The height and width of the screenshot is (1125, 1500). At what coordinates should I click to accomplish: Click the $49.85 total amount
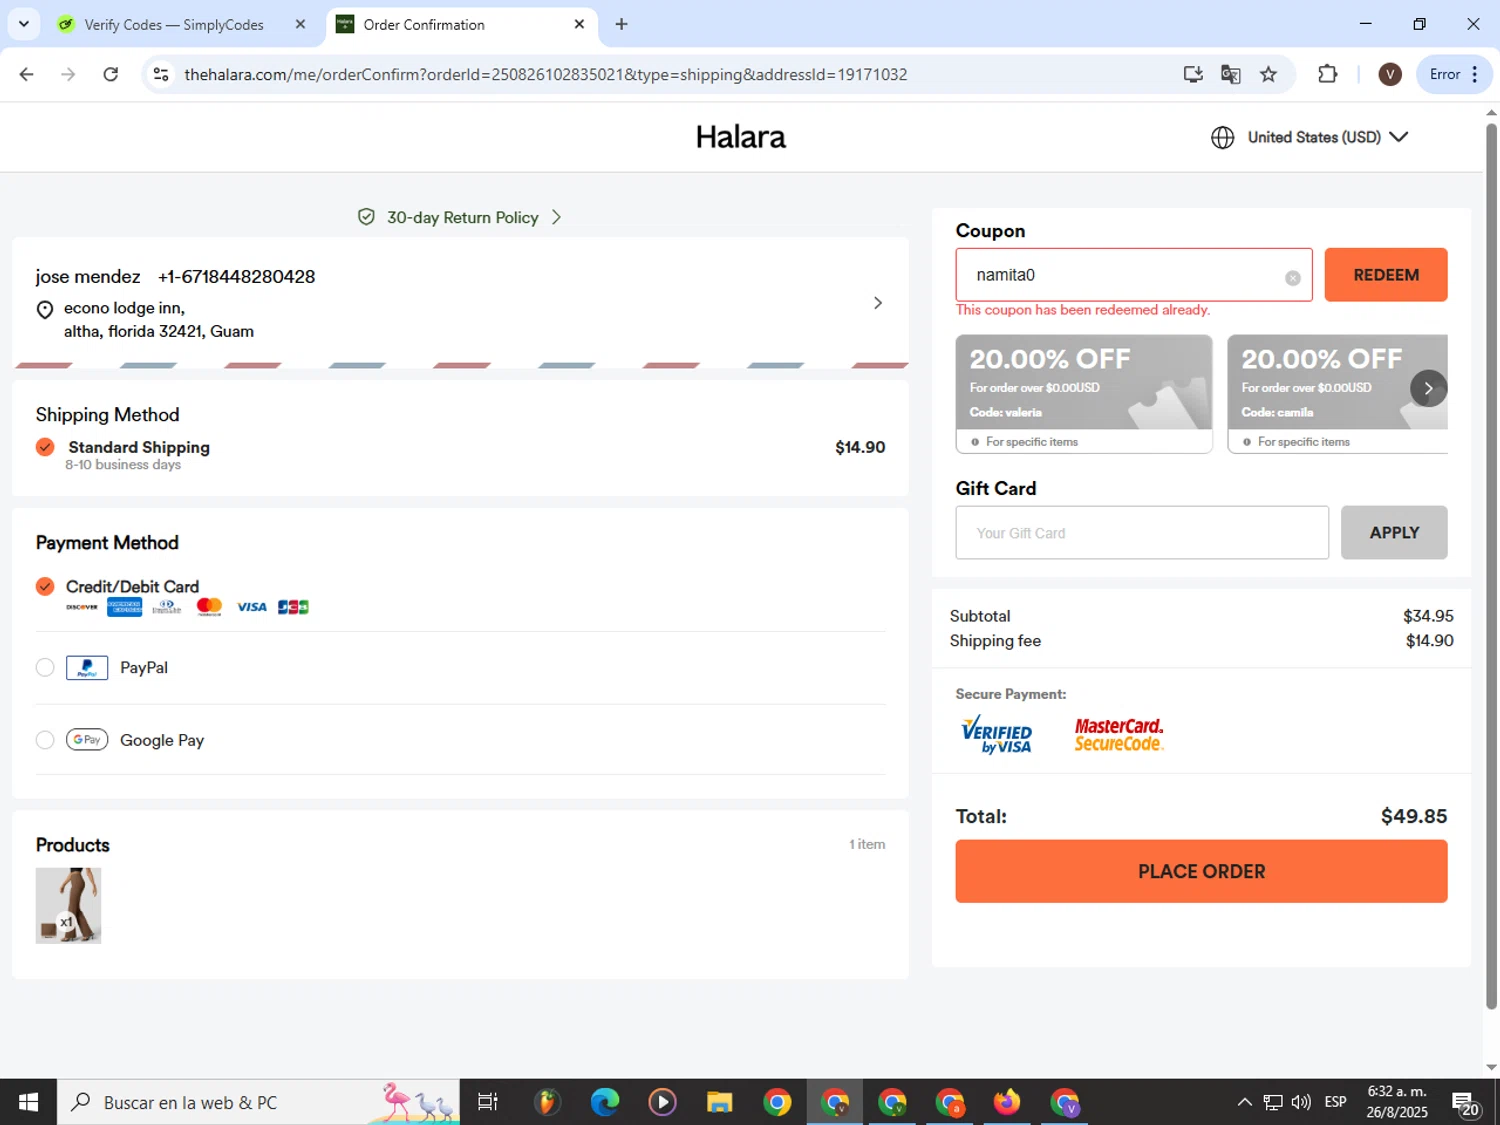pyautogui.click(x=1413, y=816)
